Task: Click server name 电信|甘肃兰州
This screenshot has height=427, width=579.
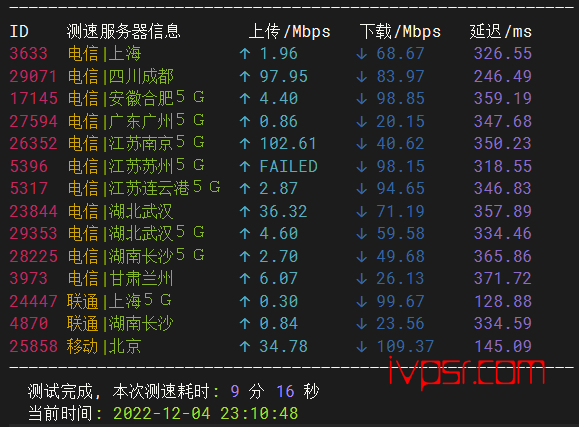Action: click(121, 279)
